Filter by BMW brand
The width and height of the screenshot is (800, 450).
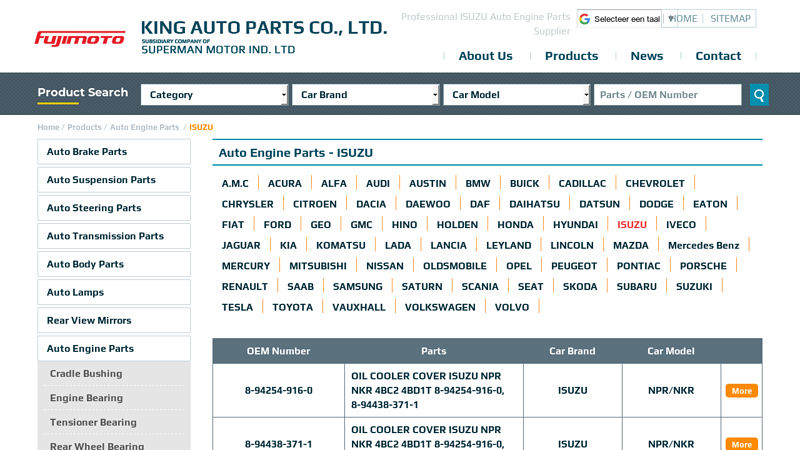pyautogui.click(x=478, y=184)
